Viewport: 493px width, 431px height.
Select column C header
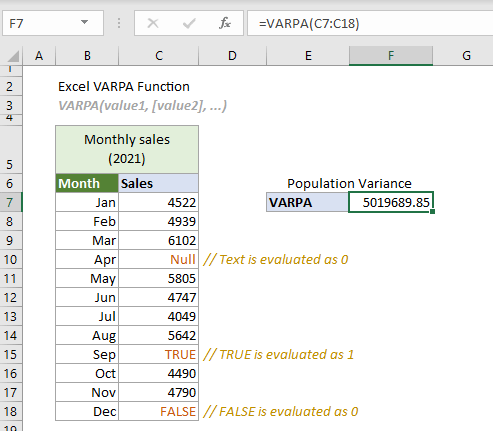[159, 56]
